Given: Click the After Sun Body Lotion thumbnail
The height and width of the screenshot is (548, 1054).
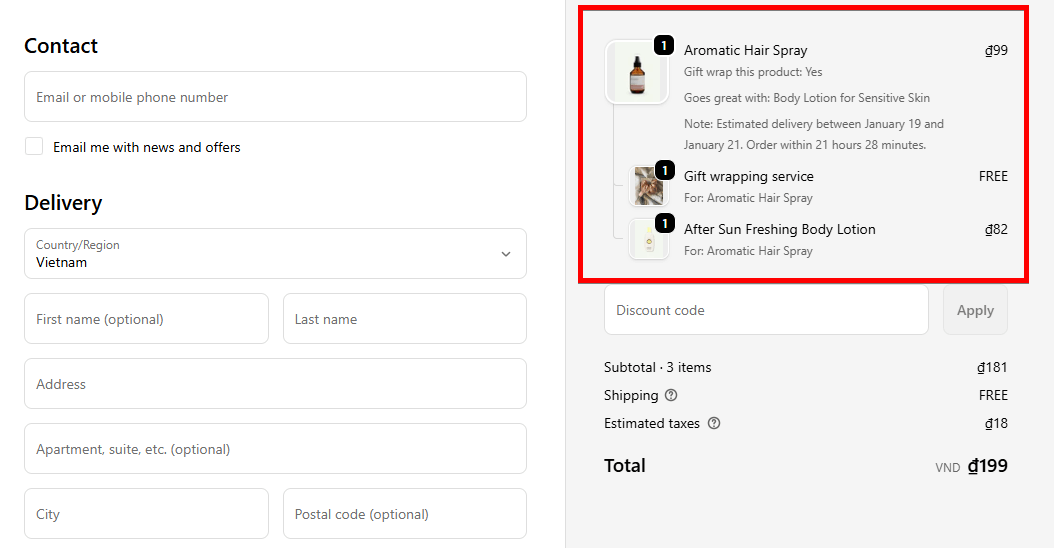Looking at the screenshot, I should click(x=648, y=240).
